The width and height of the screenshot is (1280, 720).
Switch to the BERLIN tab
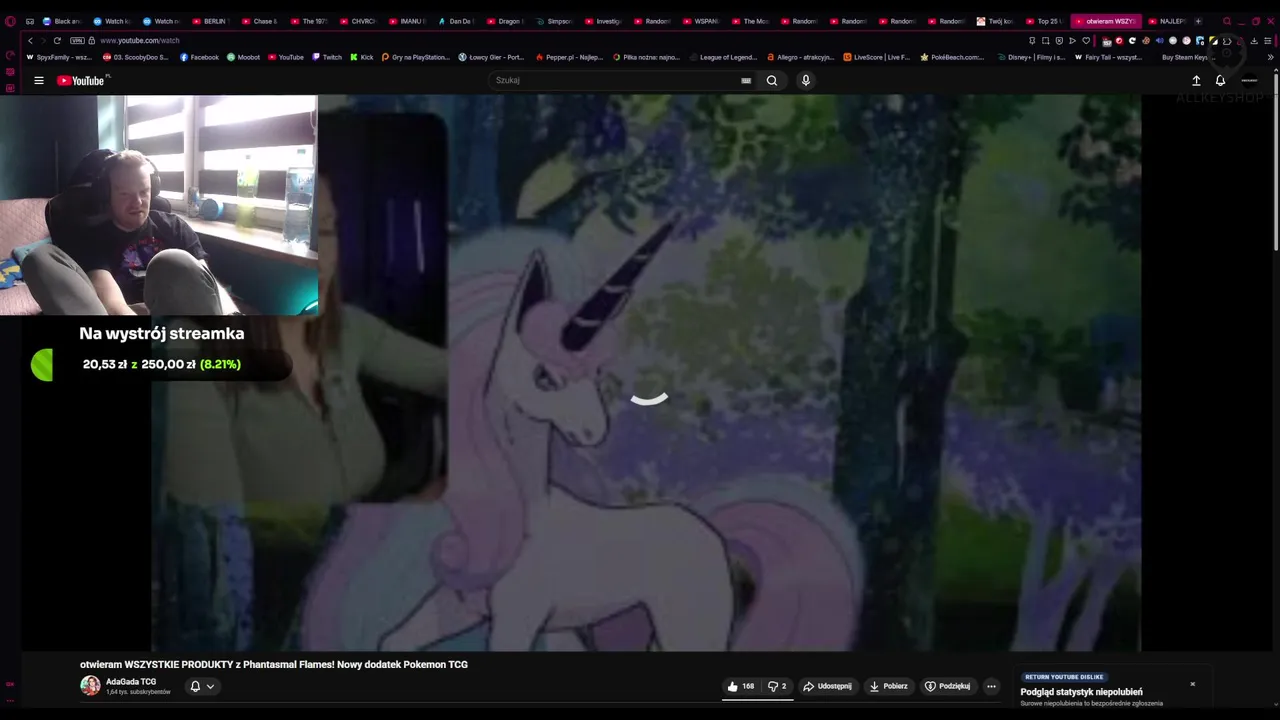(x=210, y=21)
